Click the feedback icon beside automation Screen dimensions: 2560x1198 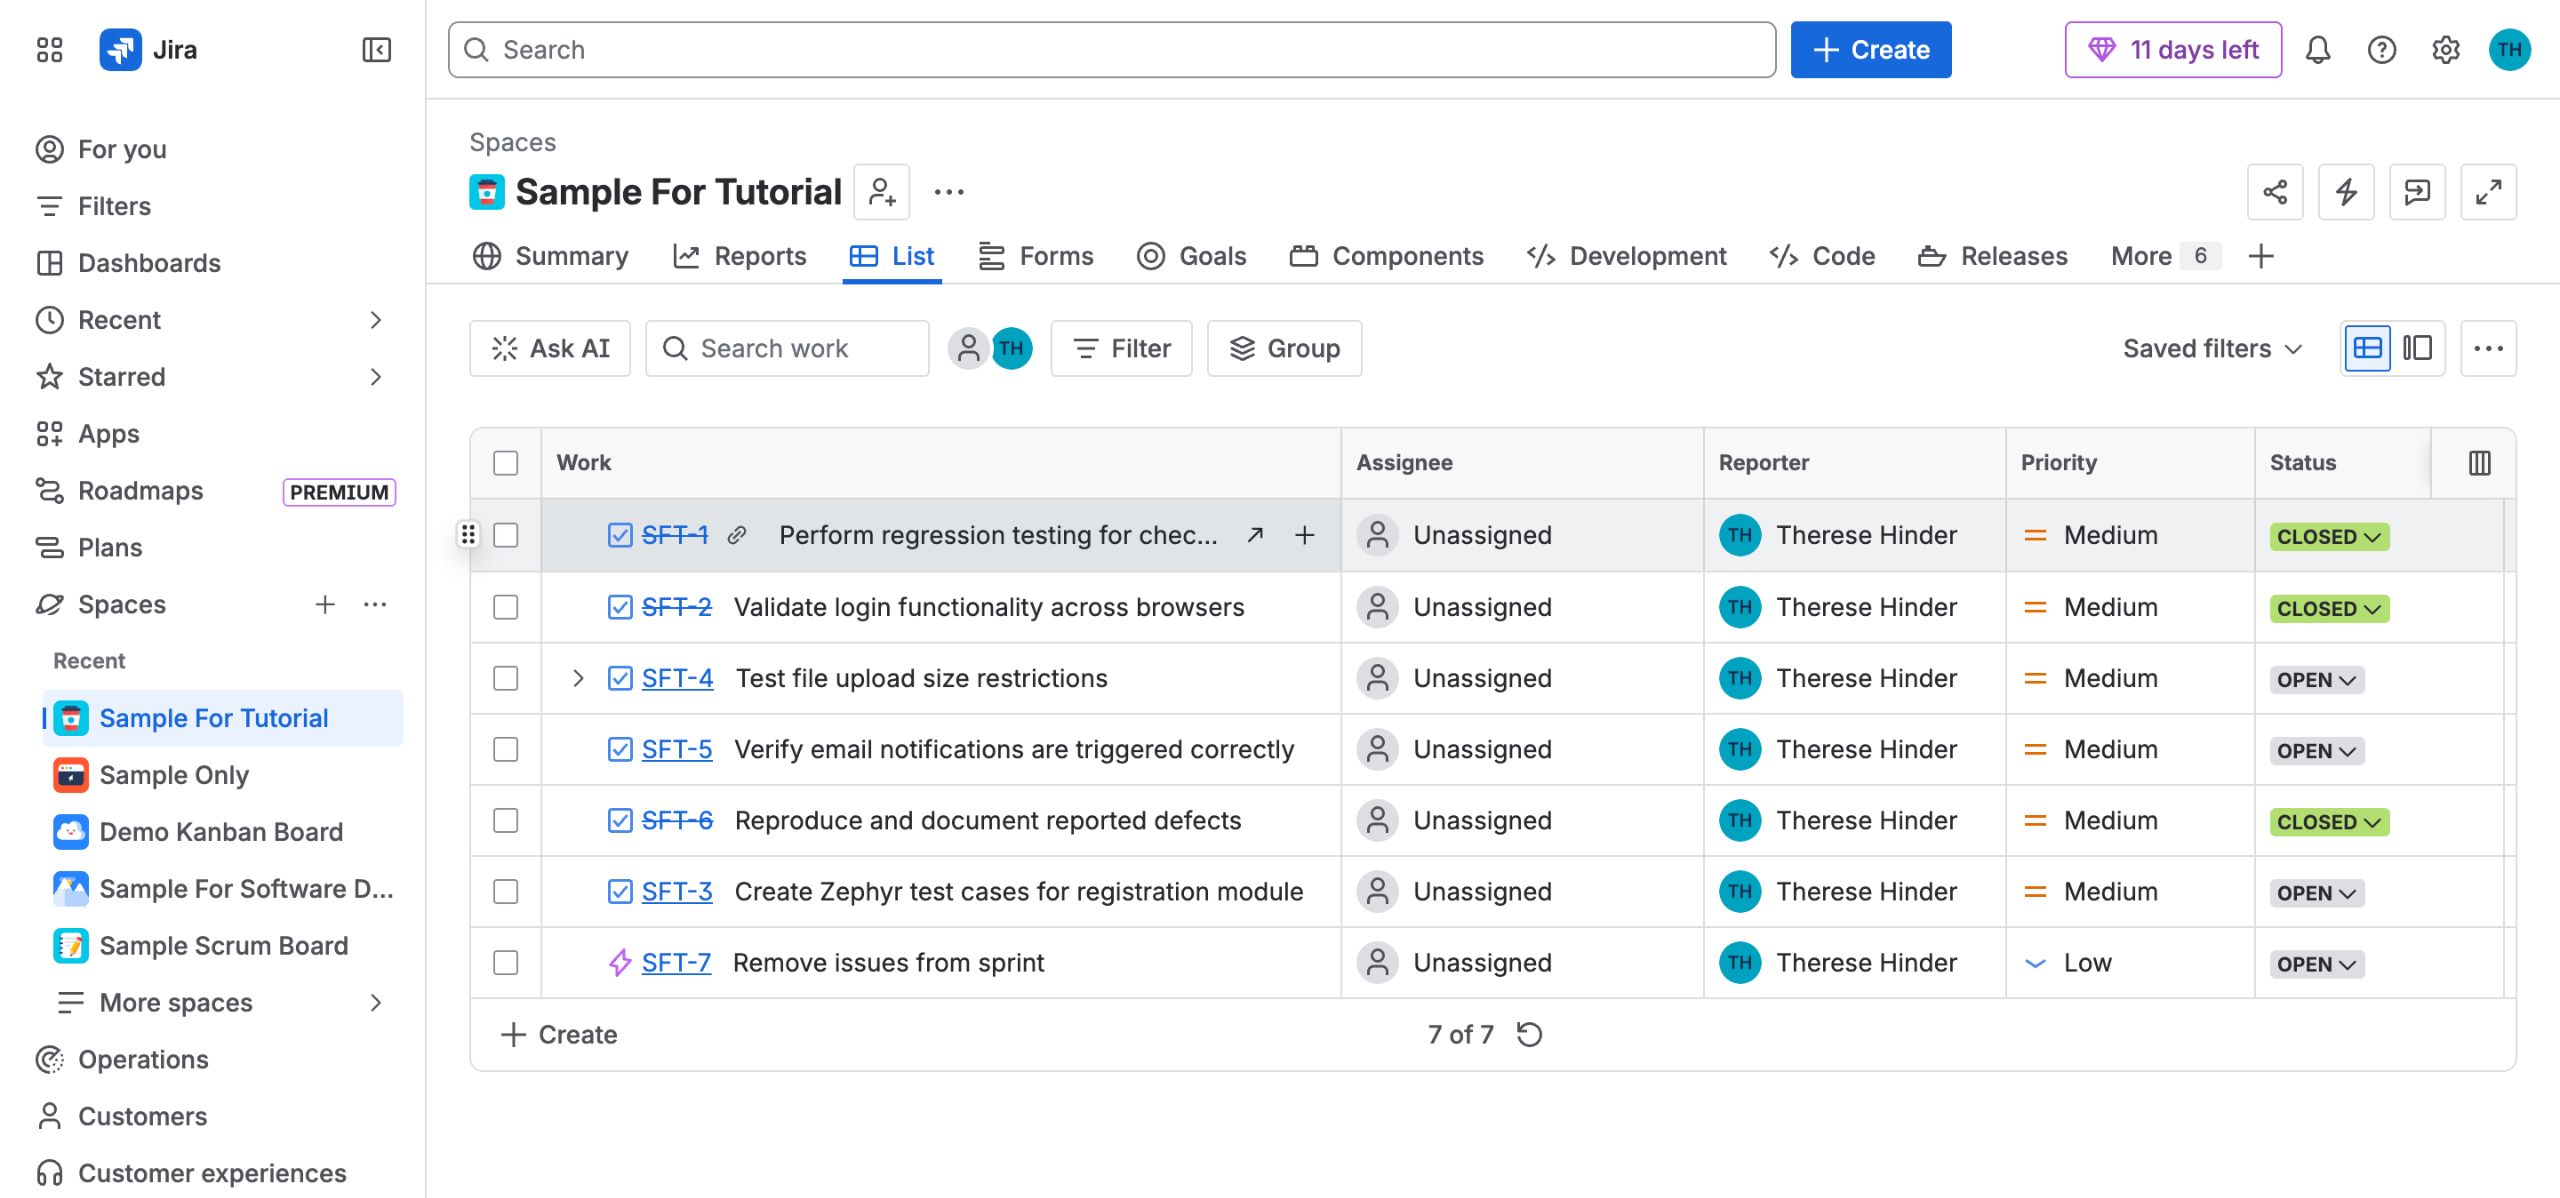click(x=2417, y=192)
